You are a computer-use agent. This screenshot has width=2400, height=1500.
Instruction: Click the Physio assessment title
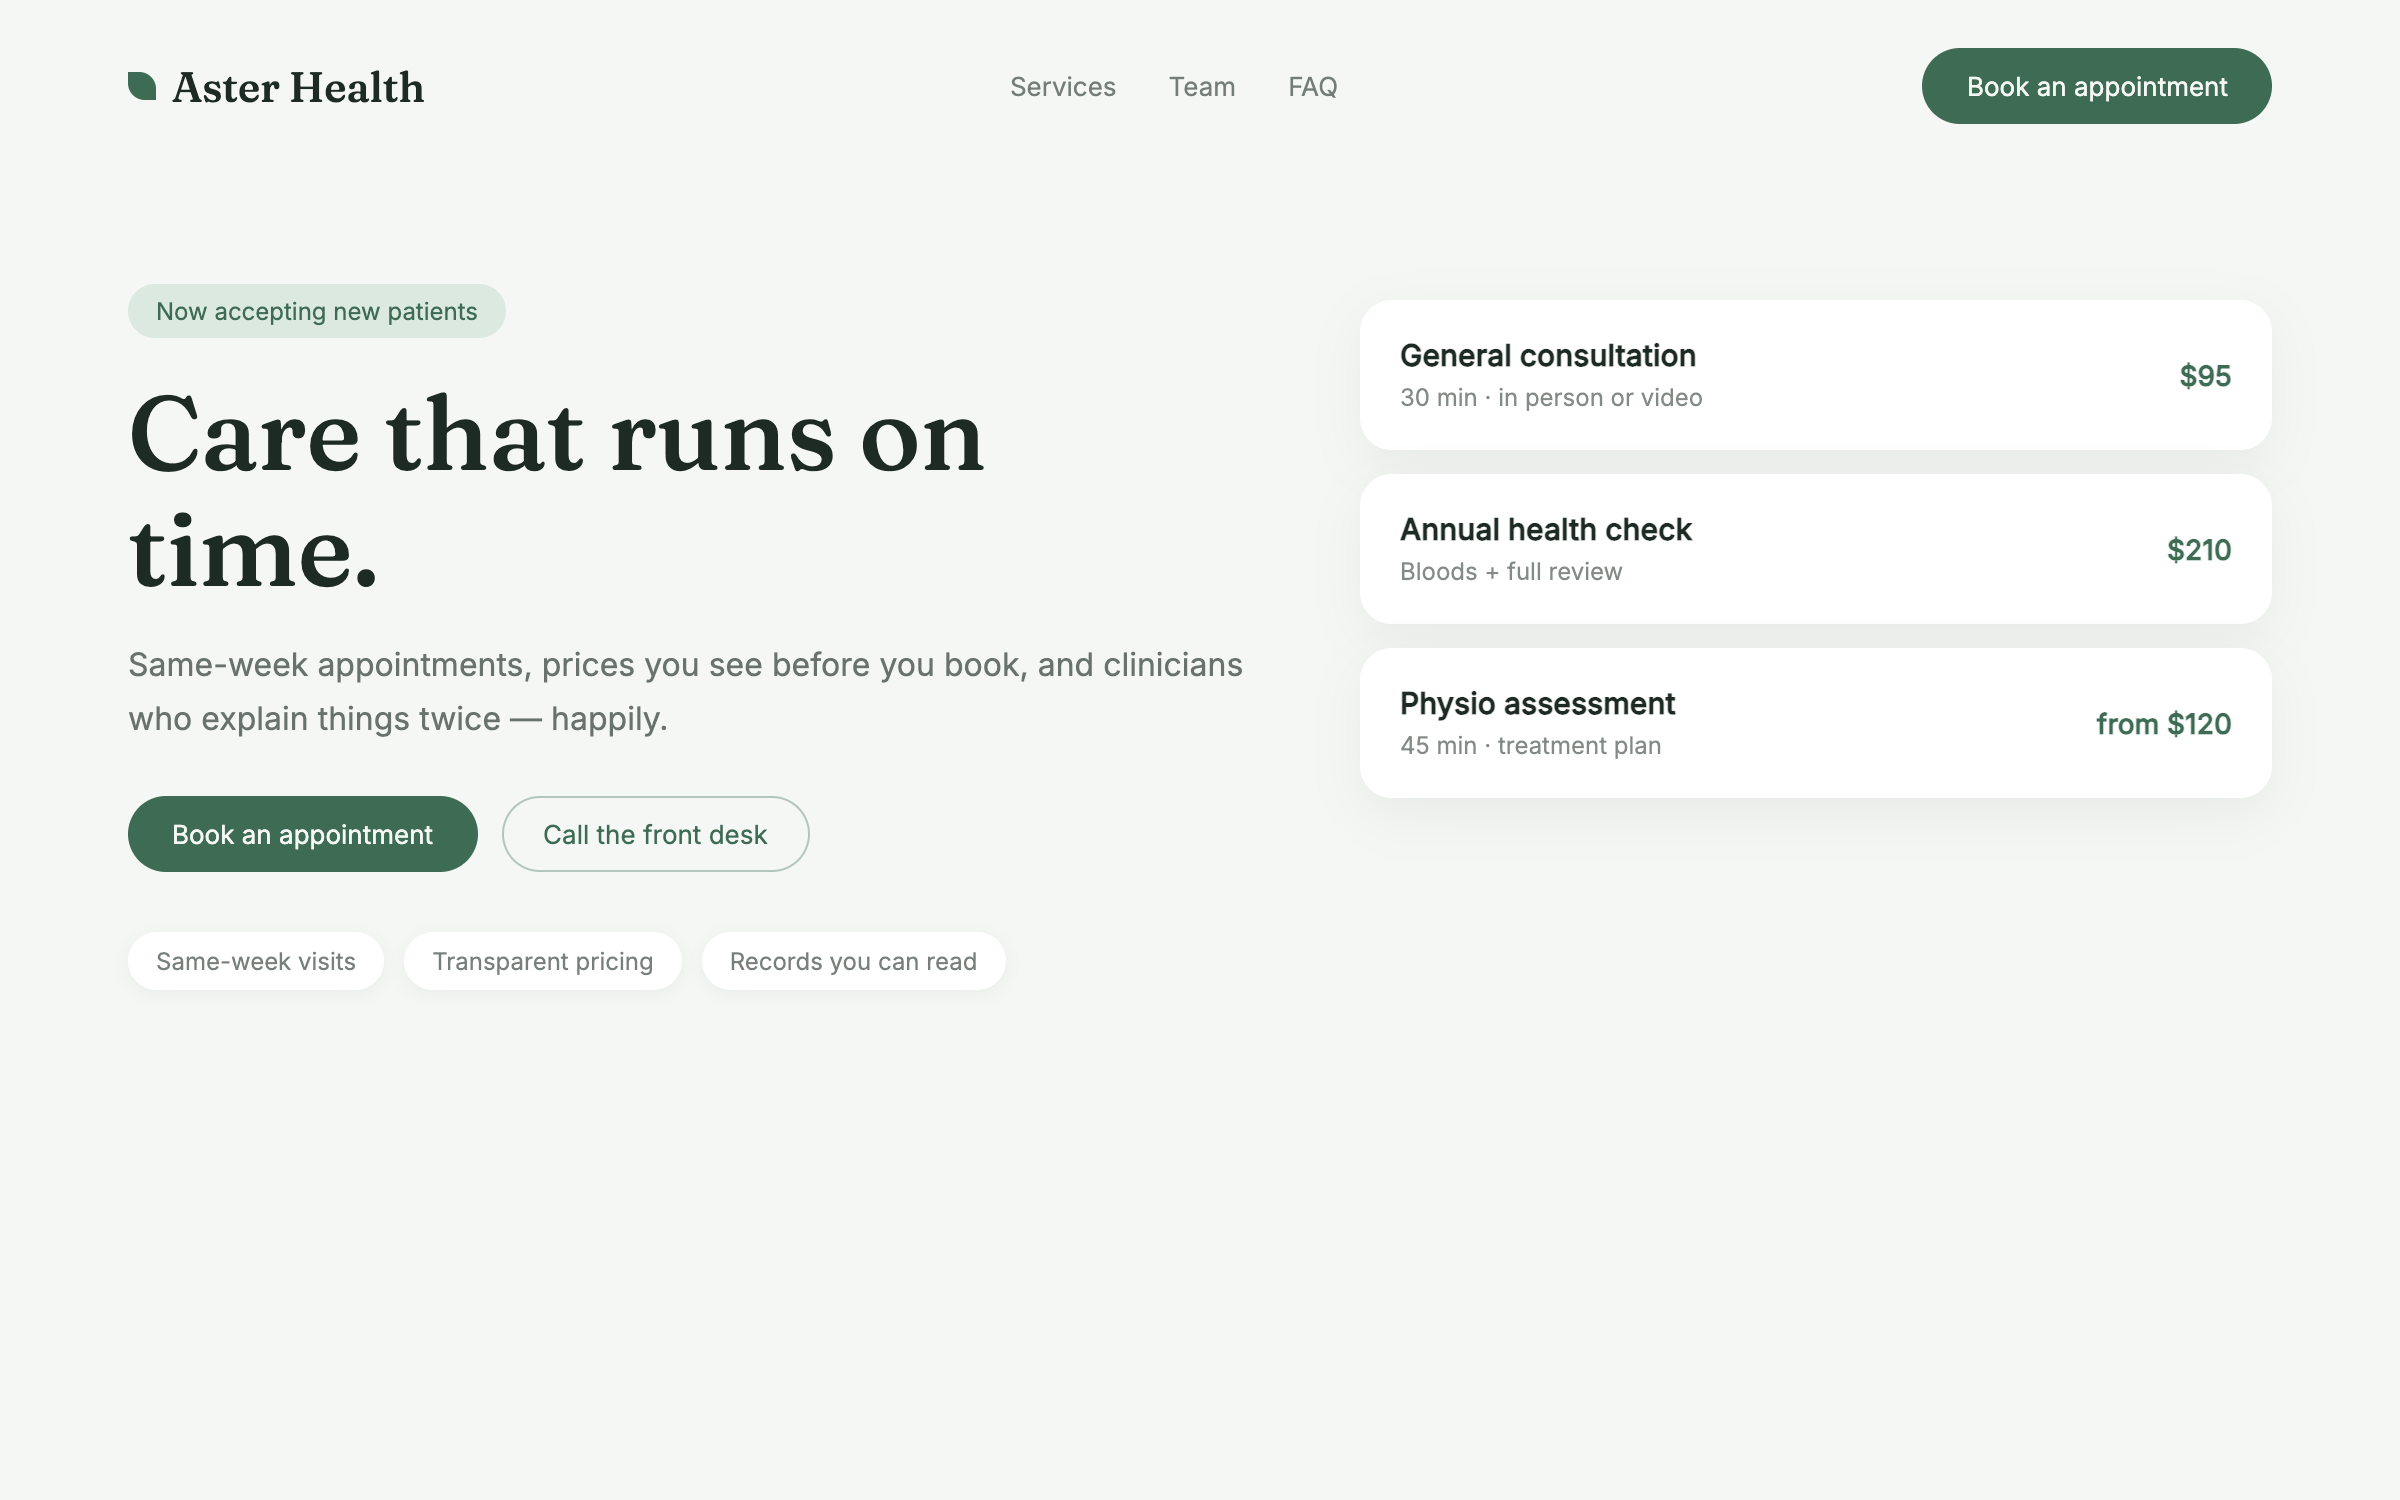pos(1537,704)
